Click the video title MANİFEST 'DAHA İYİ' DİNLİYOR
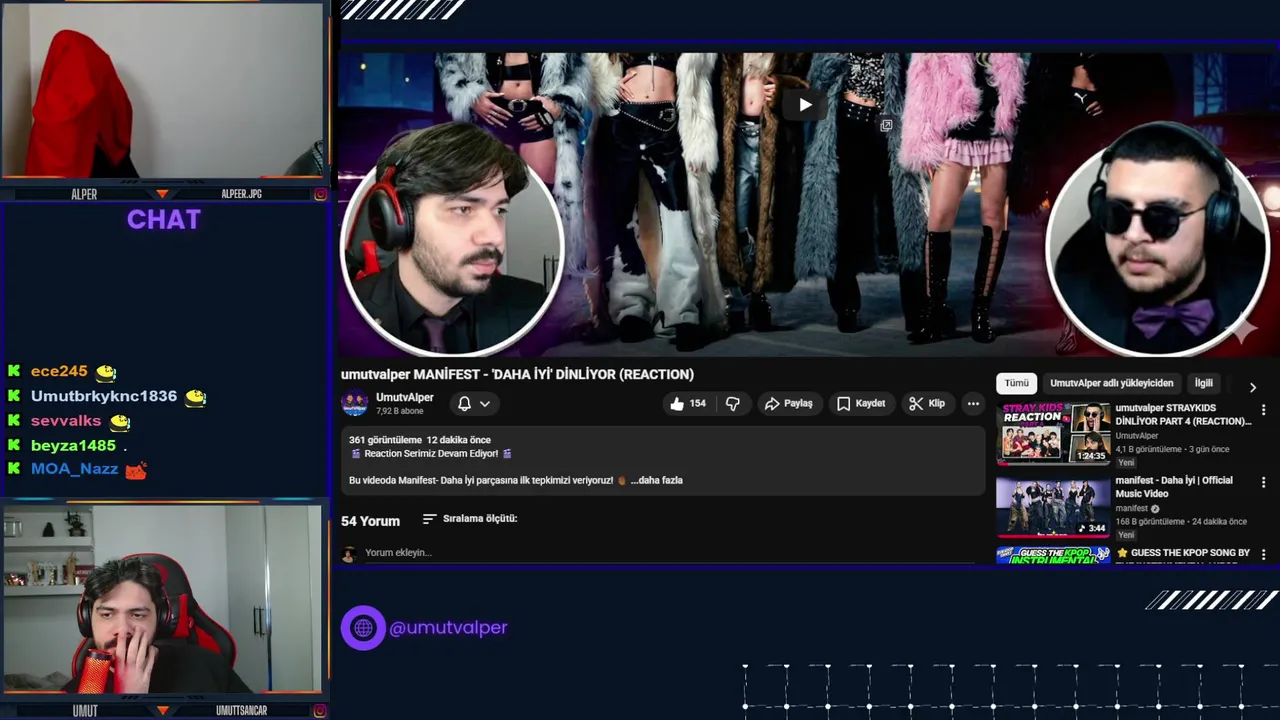 point(517,374)
